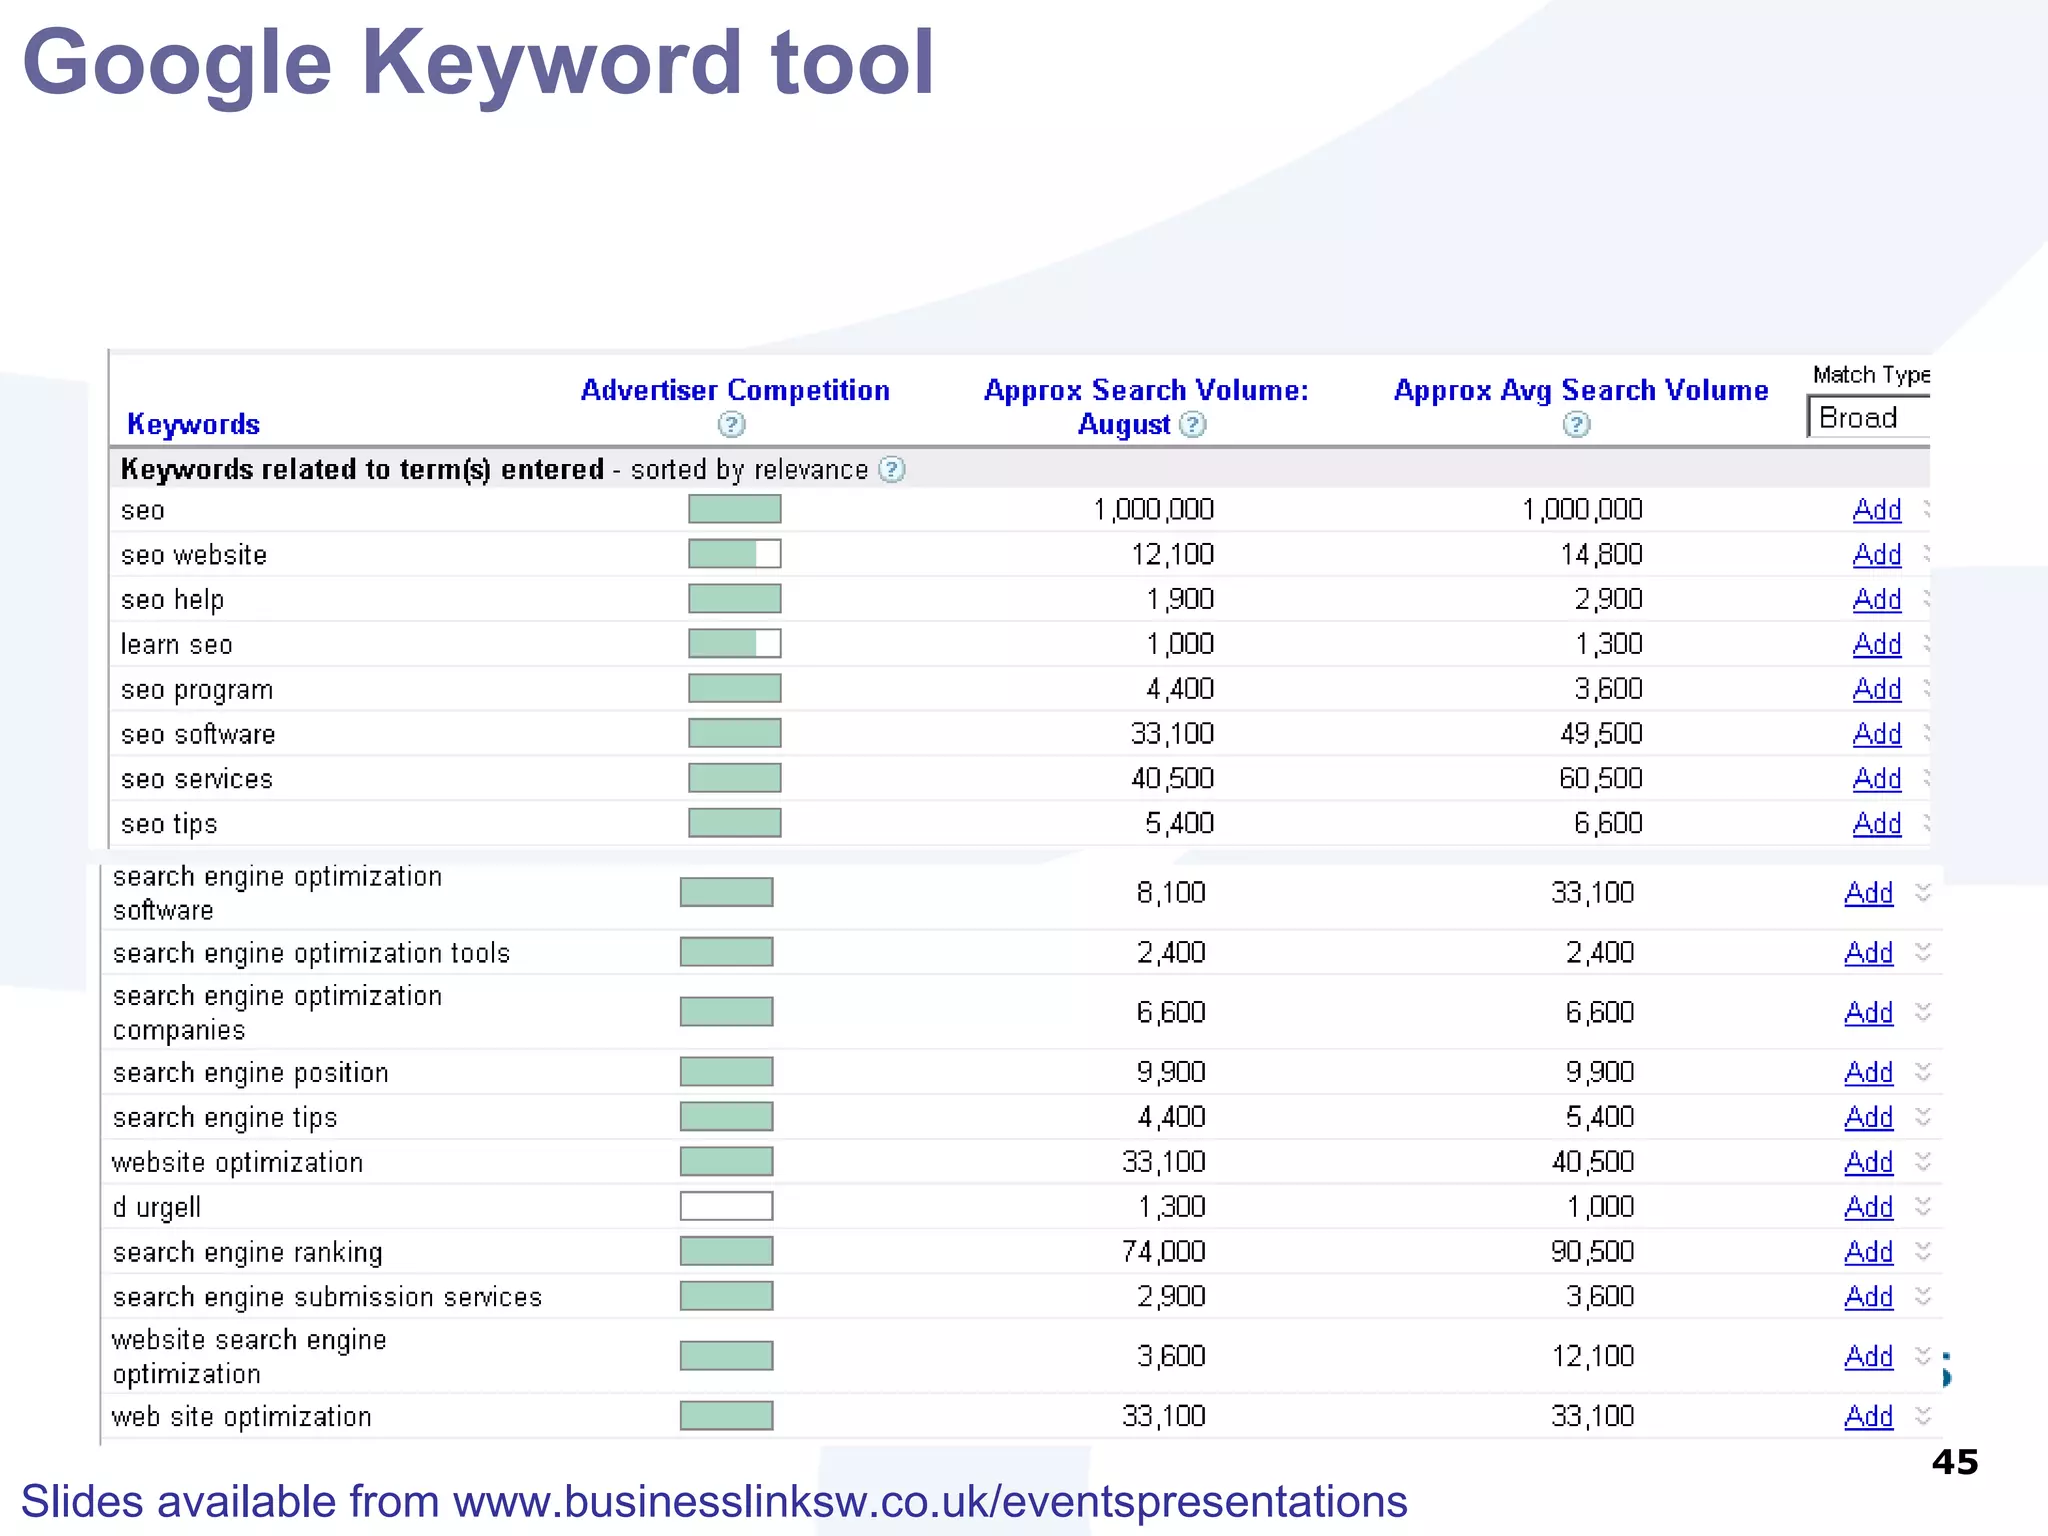Add the seo keyword
Screen dimensions: 2048x1536
(x=1876, y=510)
